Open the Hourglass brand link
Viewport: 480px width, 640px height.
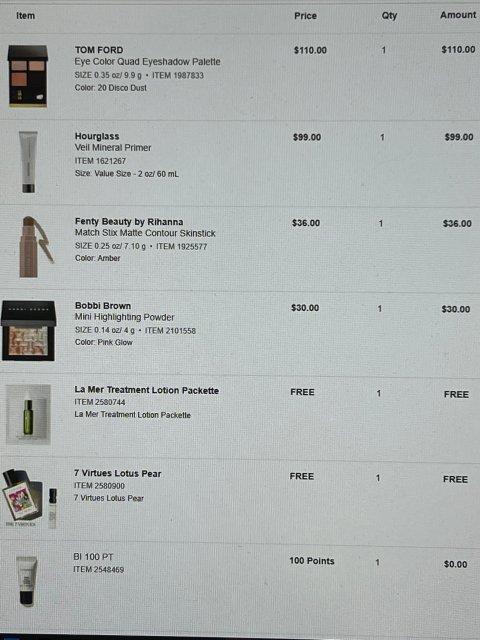pyautogui.click(x=97, y=136)
